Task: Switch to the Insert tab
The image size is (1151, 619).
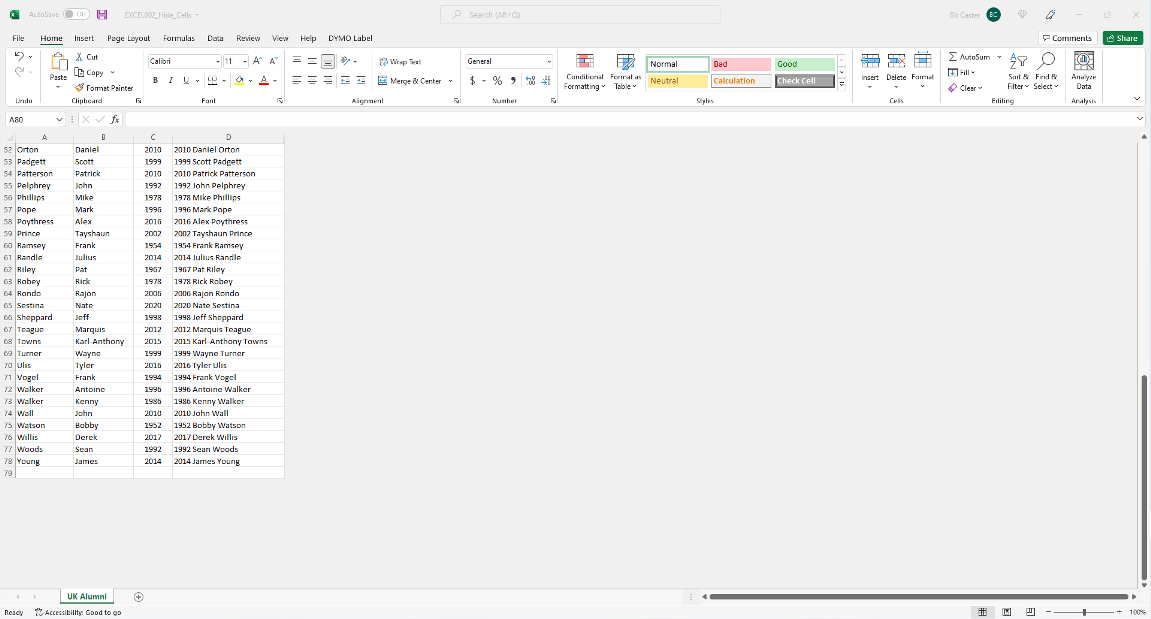Action: [x=84, y=38]
